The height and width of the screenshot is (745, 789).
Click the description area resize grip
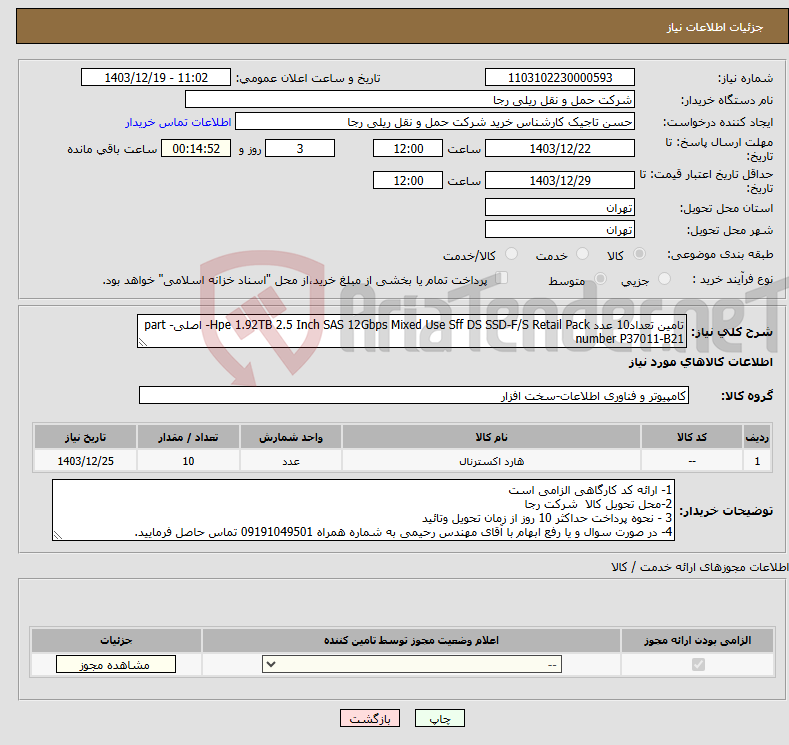143,342
